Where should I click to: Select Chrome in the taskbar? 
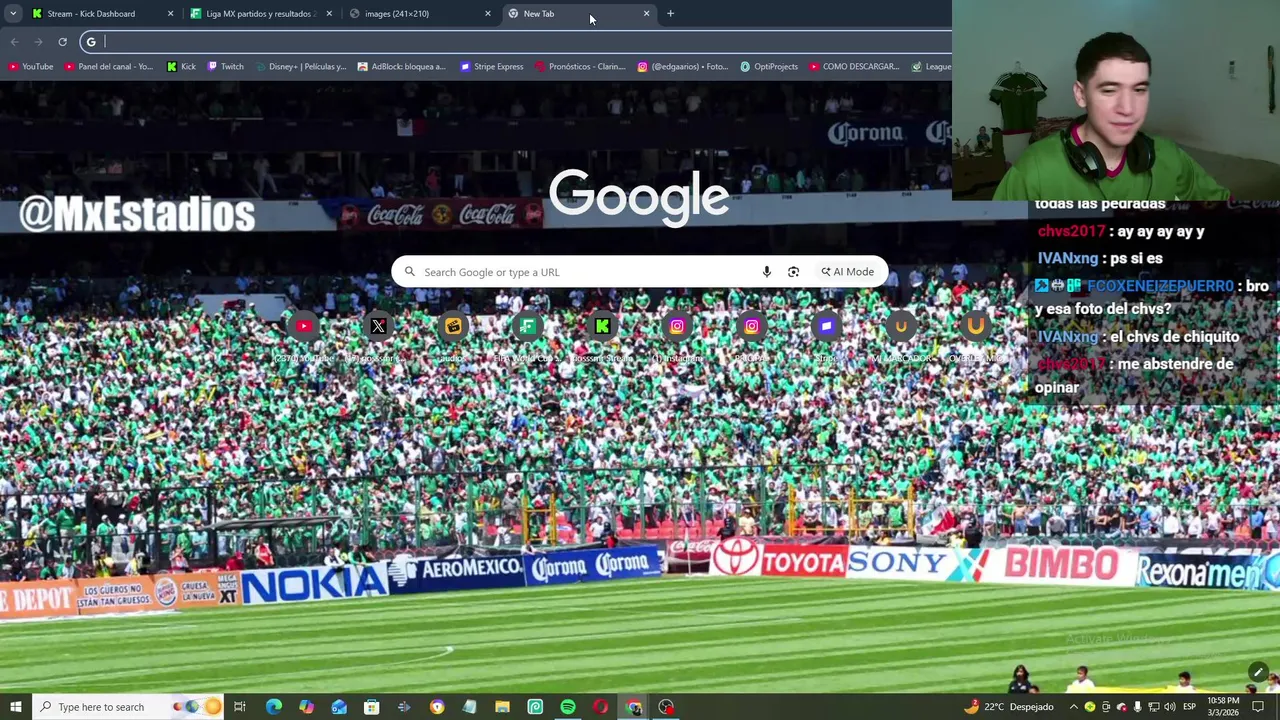633,707
